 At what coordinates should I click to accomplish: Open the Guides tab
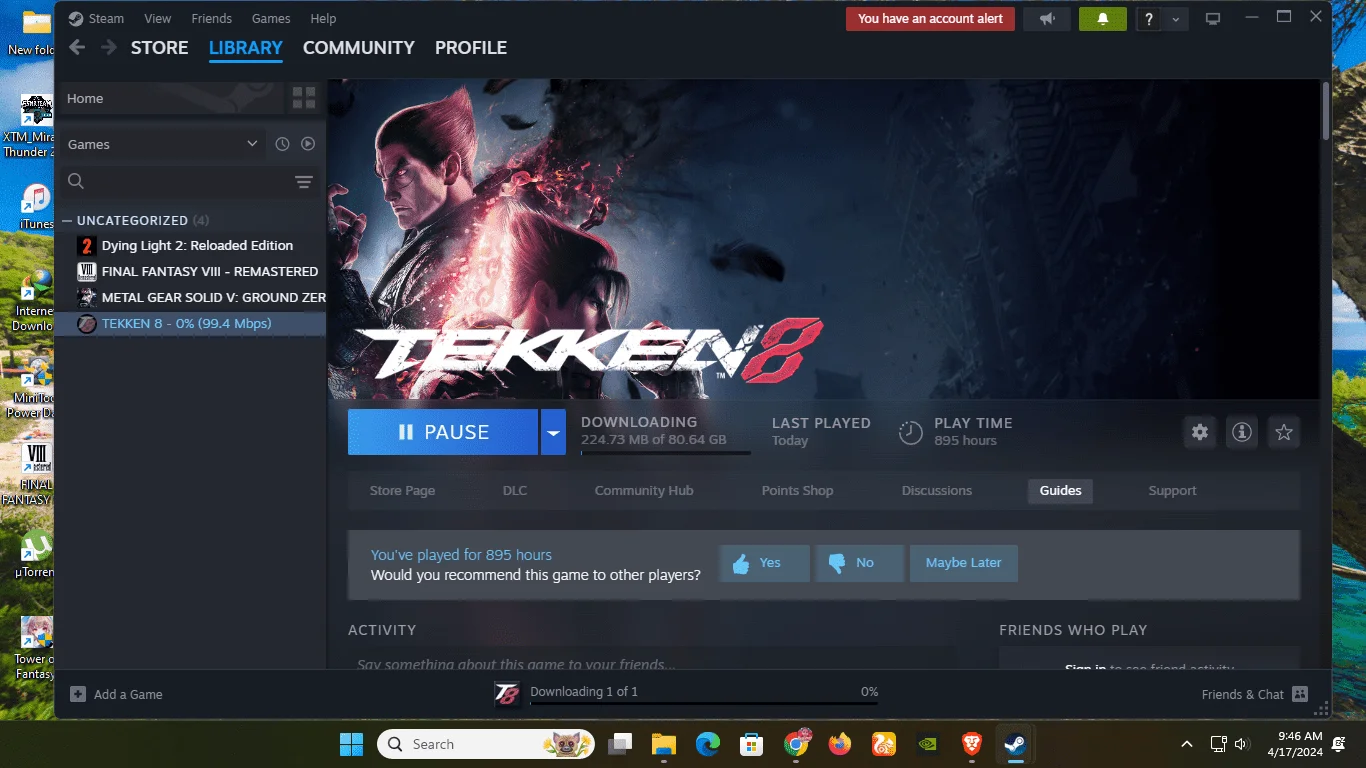pyautogui.click(x=1060, y=491)
